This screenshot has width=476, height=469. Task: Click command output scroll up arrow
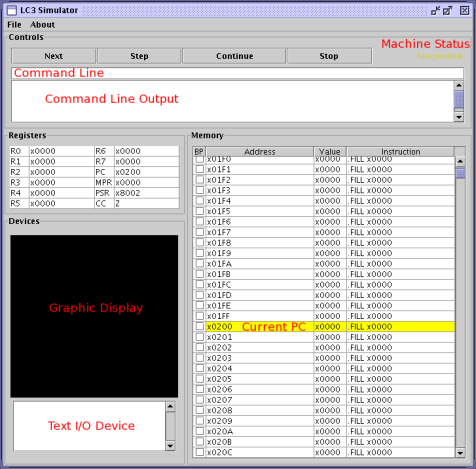(459, 85)
